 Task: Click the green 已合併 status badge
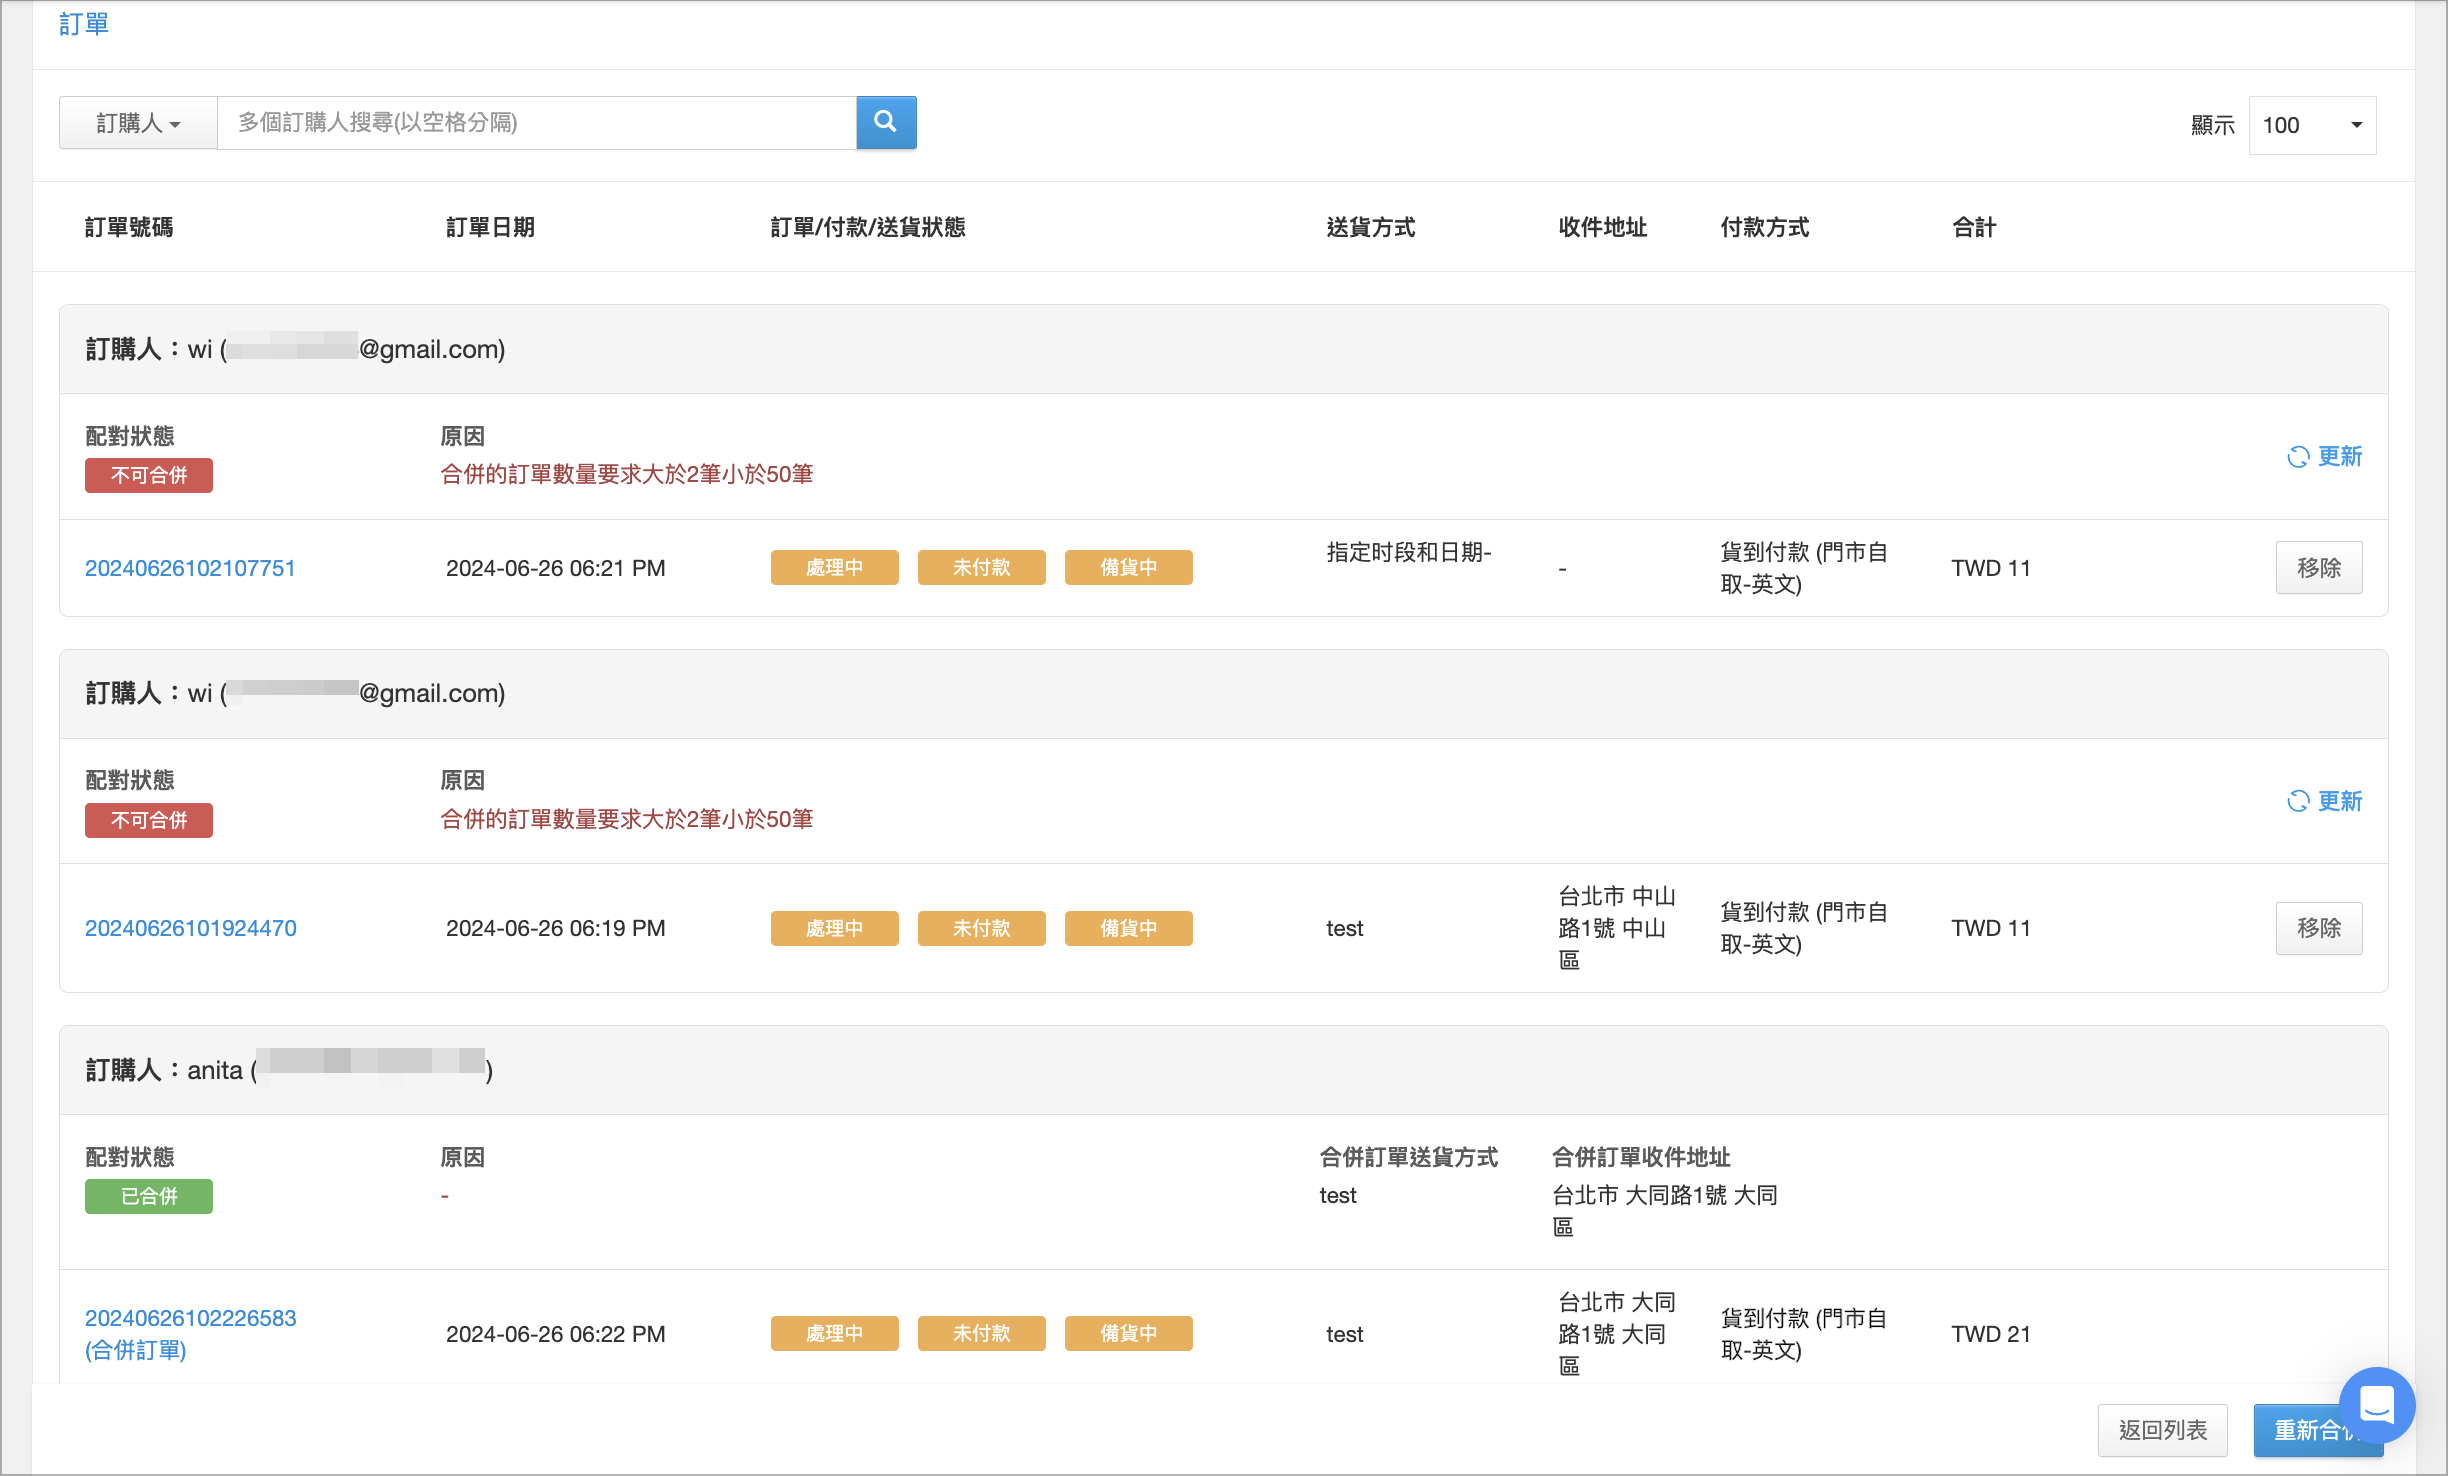point(149,1197)
